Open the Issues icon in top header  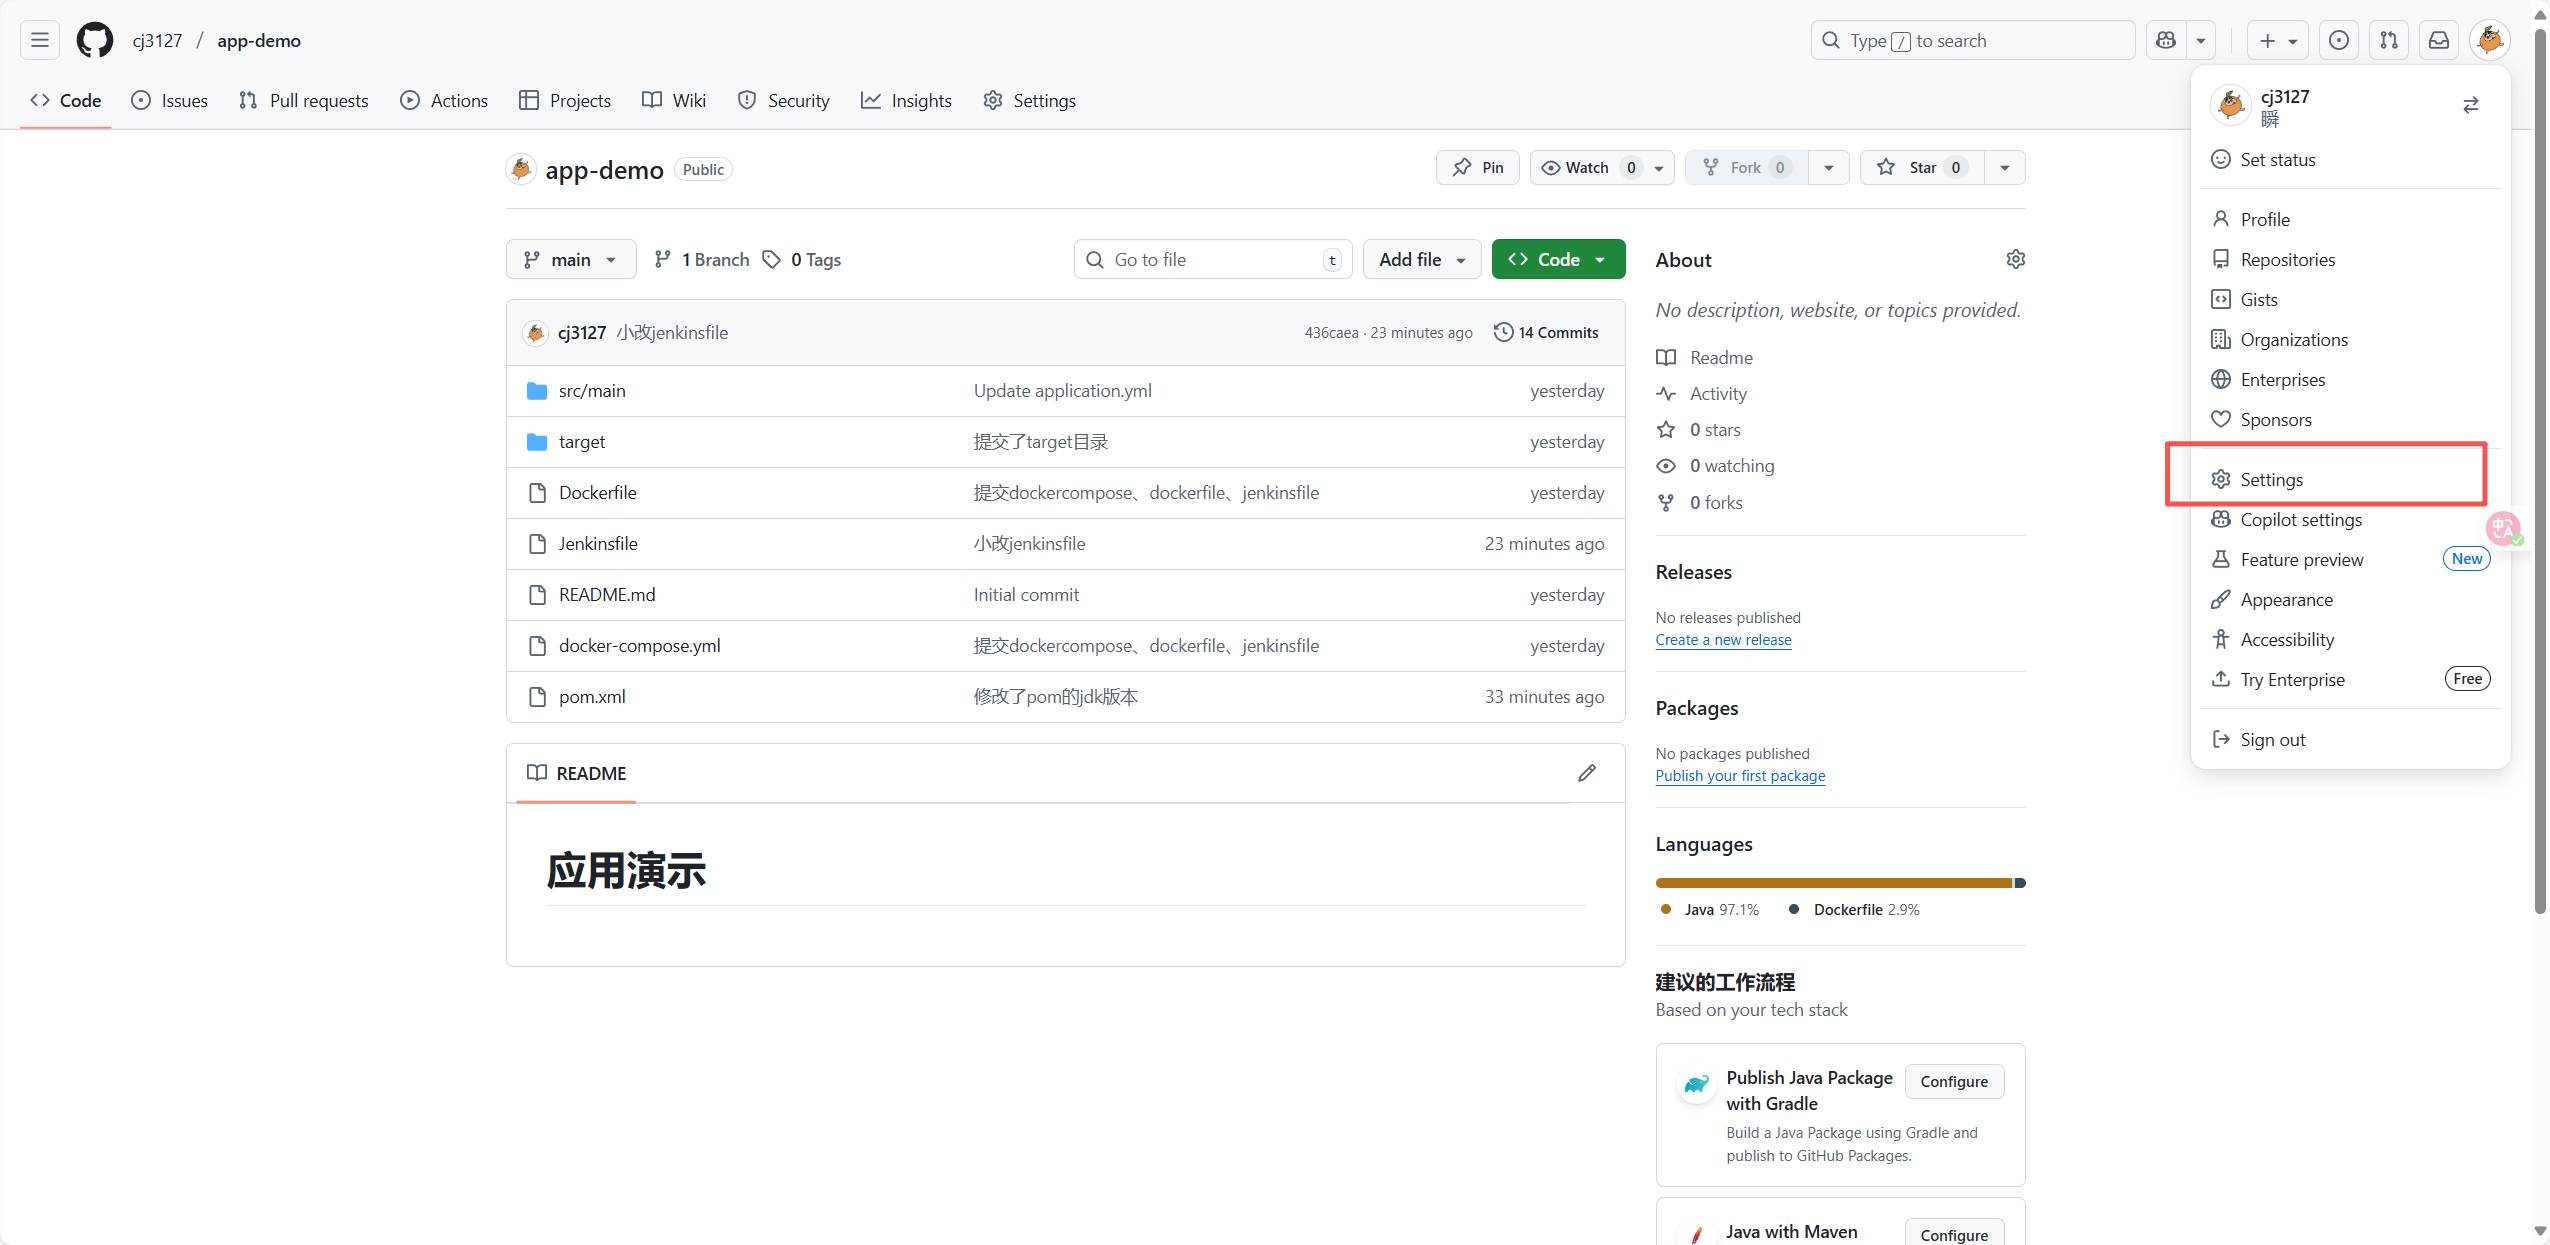[2339, 40]
